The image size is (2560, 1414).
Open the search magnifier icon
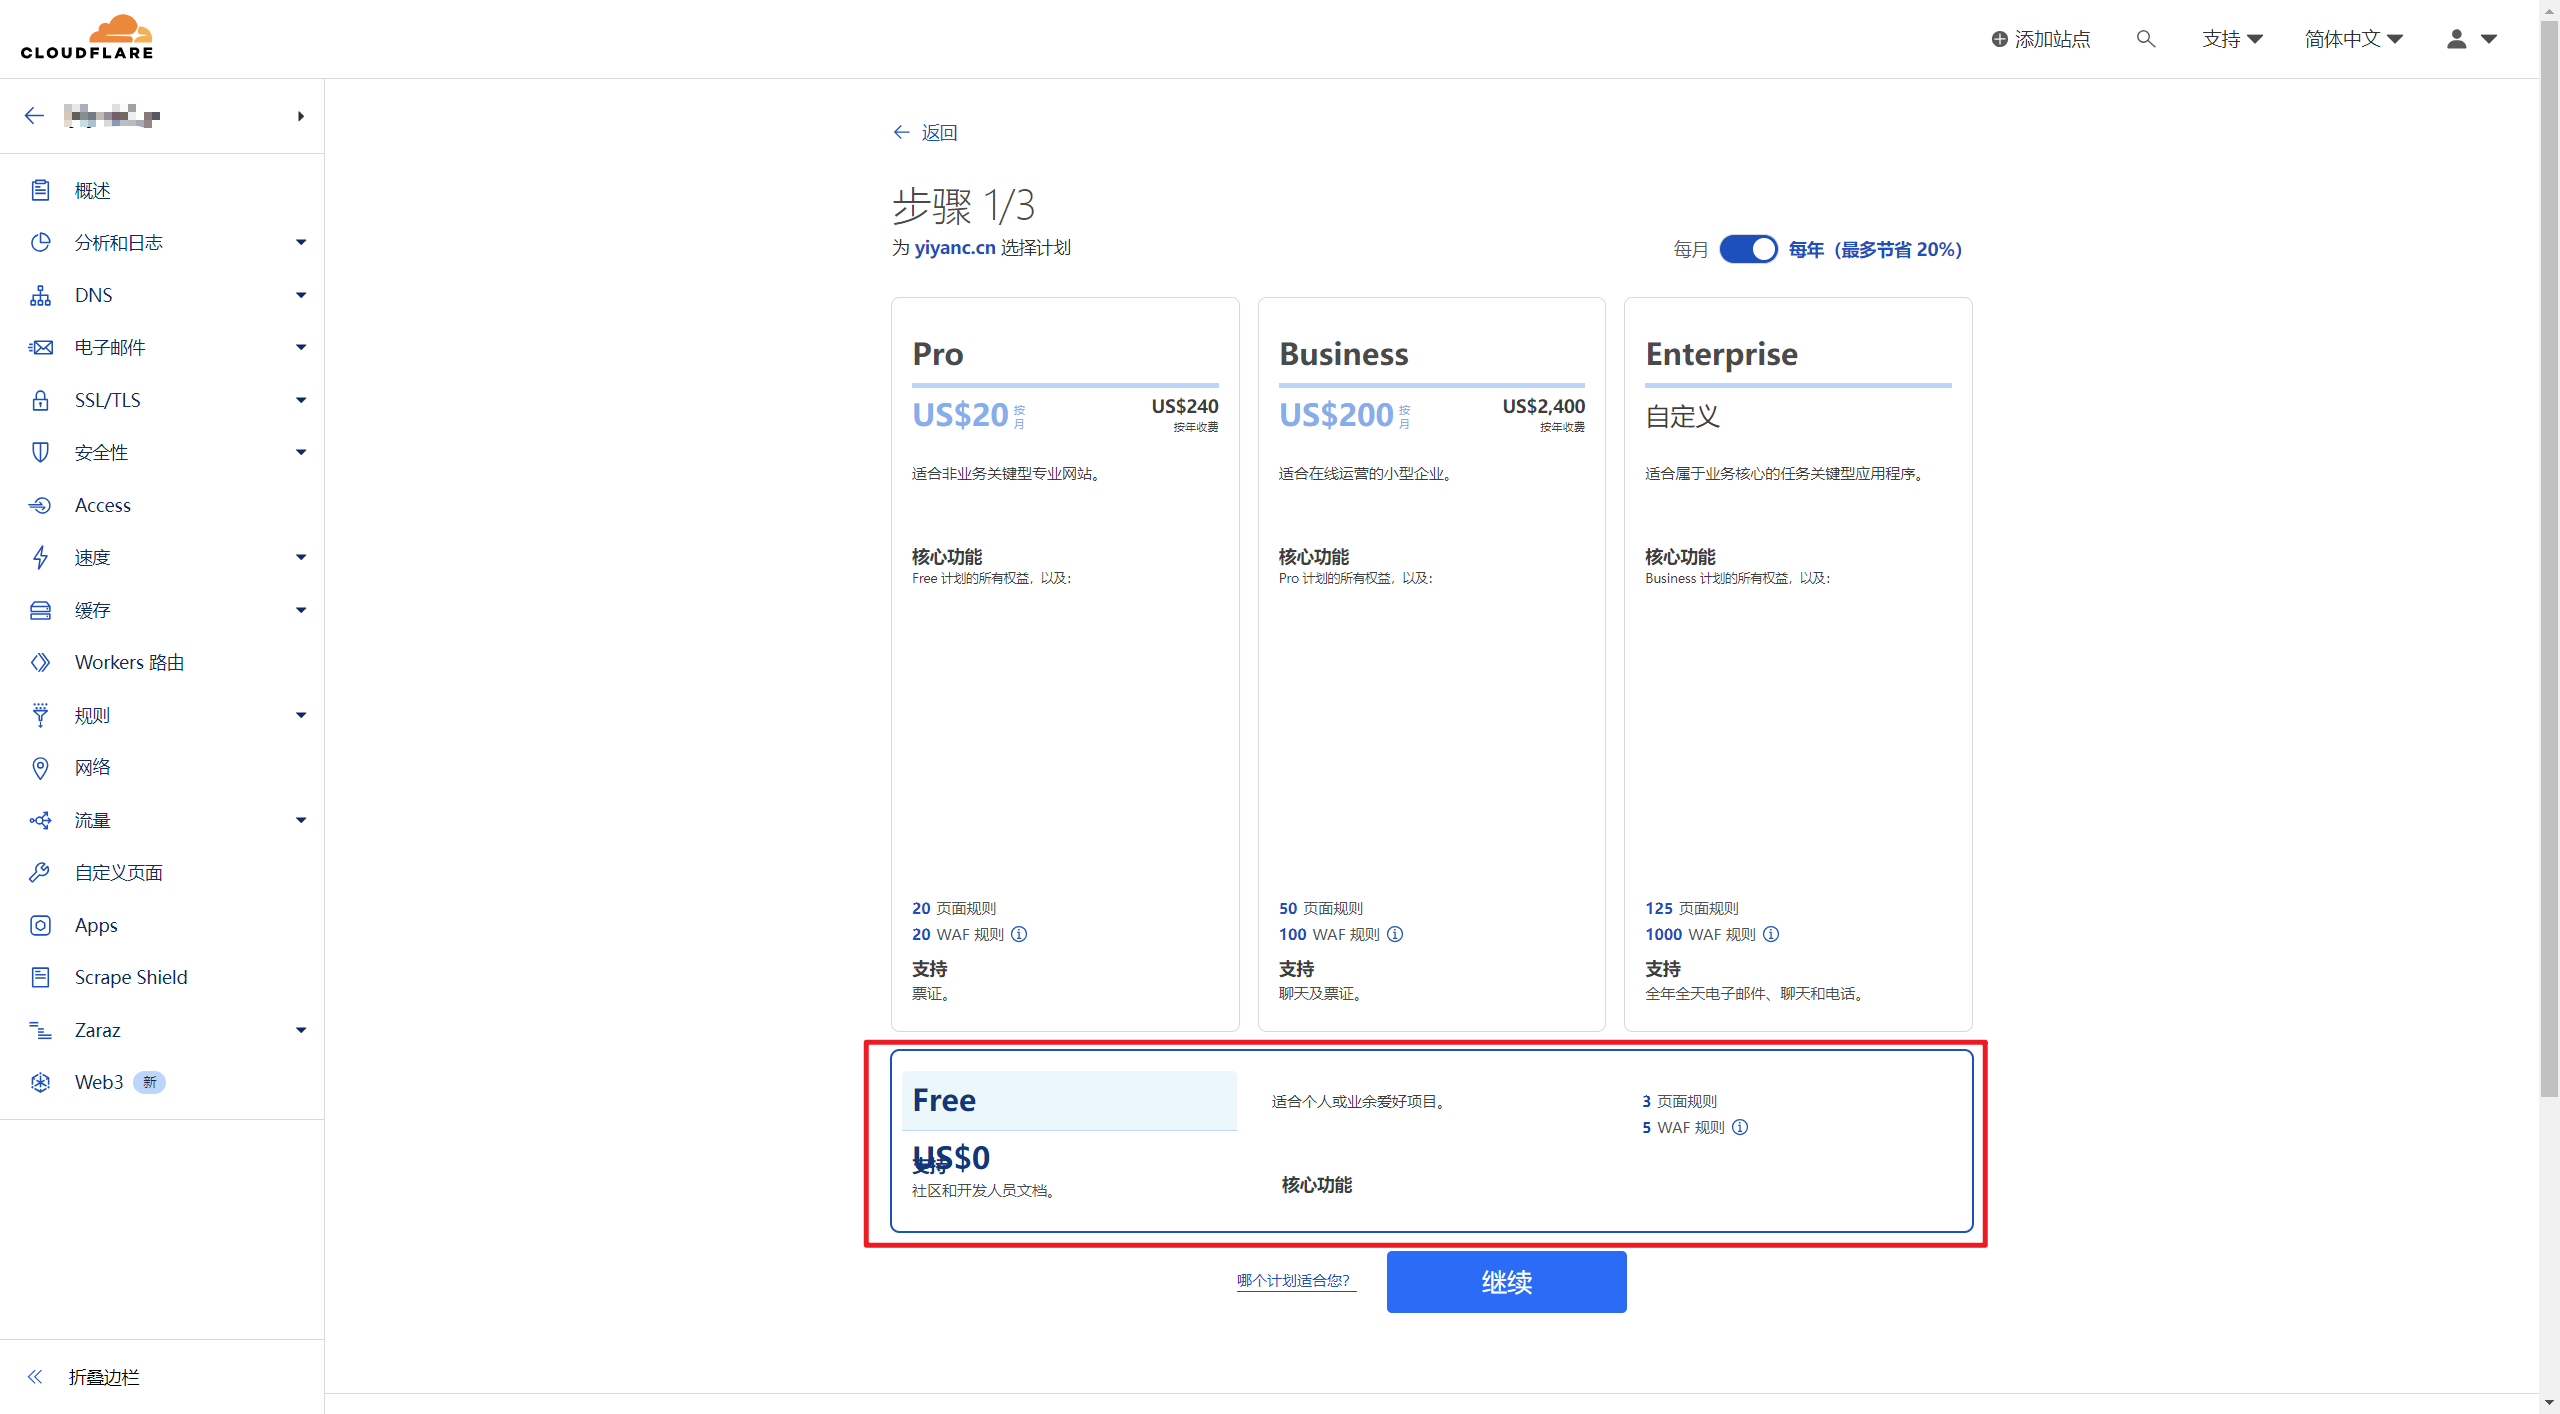pos(2145,39)
